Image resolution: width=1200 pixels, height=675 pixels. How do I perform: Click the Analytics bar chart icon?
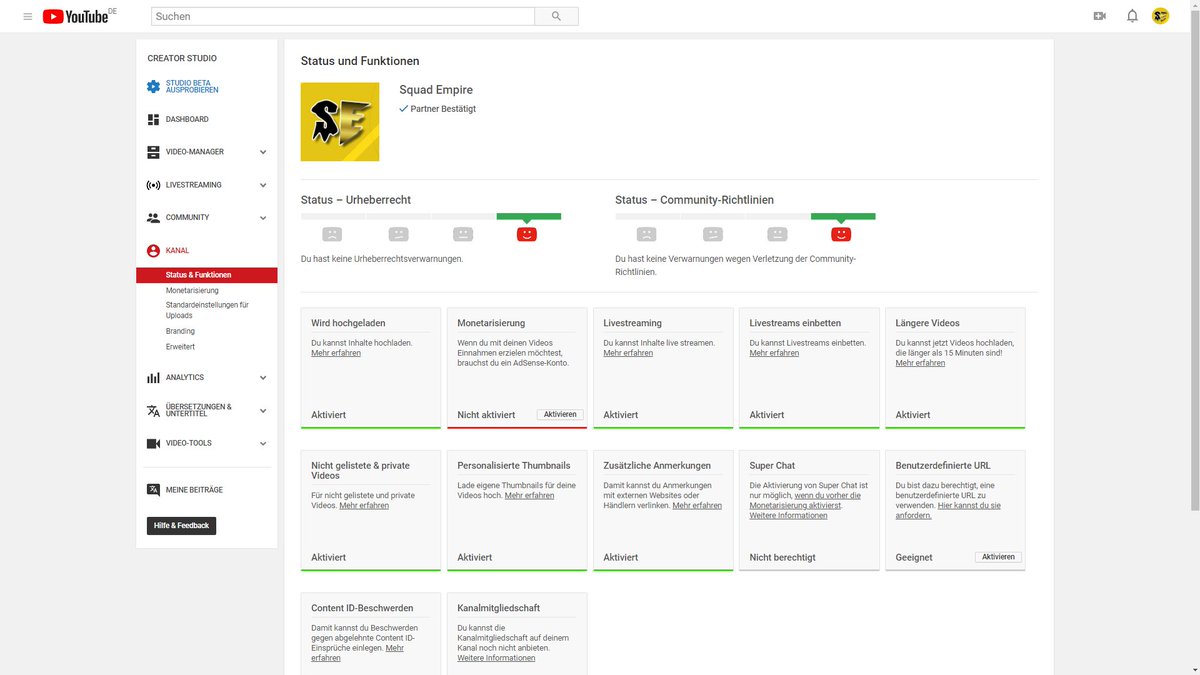(153, 377)
